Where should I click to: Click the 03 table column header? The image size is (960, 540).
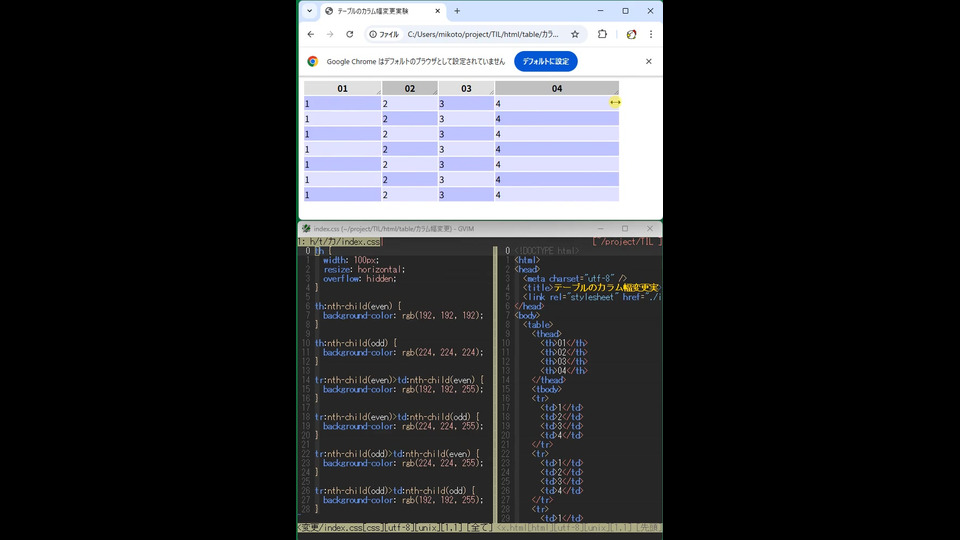pos(466,88)
